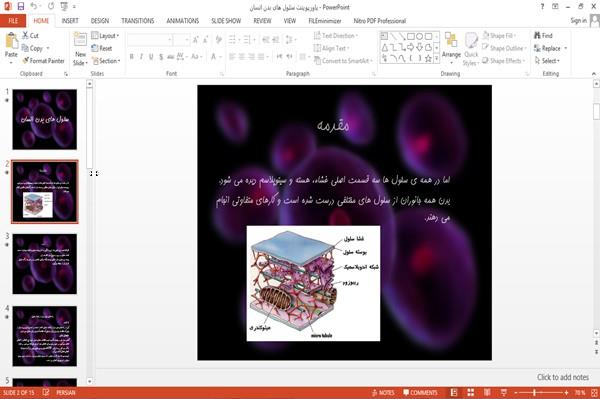The width and height of the screenshot is (600, 399).
Task: Switch to Normal view icon in status bar
Action: coord(454,392)
